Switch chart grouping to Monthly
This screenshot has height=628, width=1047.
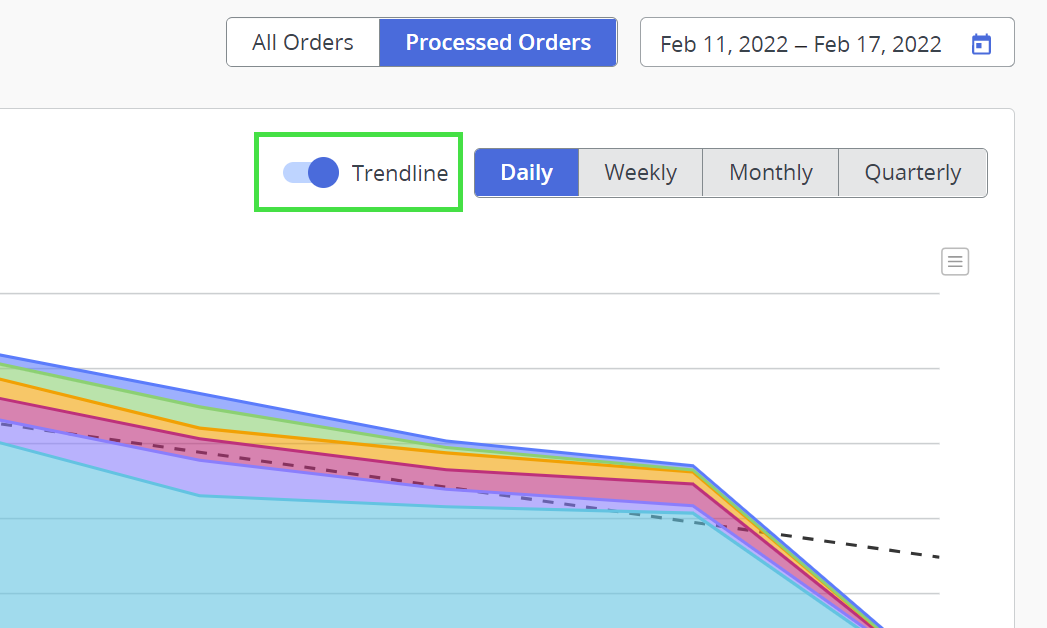click(x=770, y=173)
